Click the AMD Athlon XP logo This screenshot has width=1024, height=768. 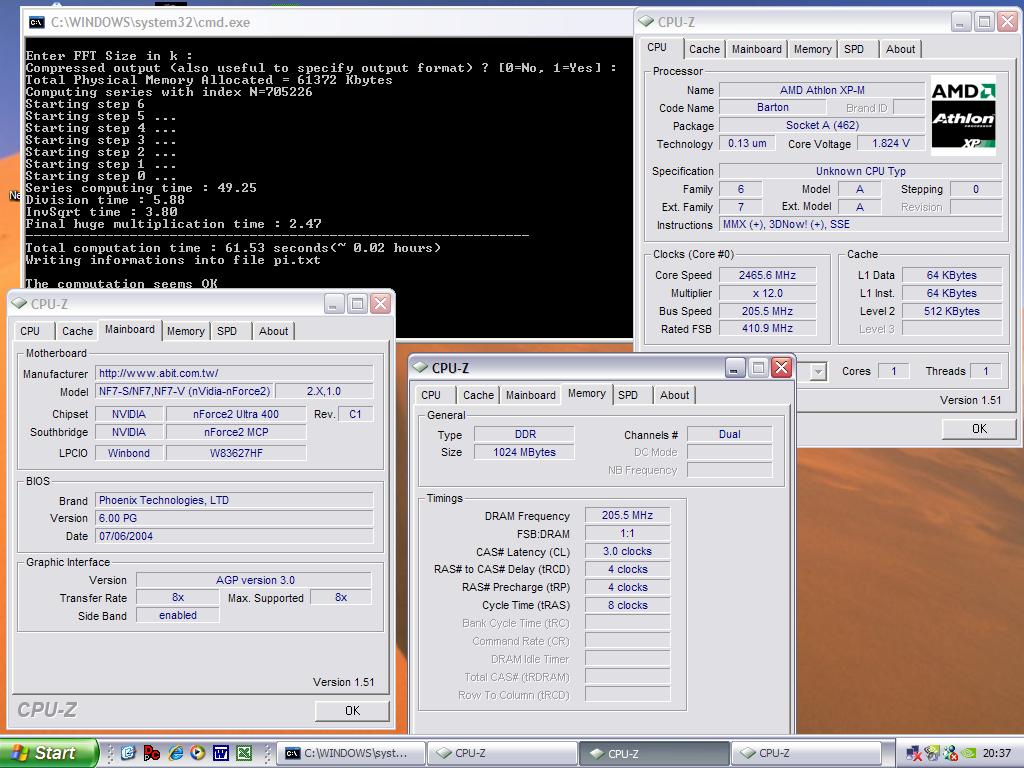pyautogui.click(x=963, y=118)
